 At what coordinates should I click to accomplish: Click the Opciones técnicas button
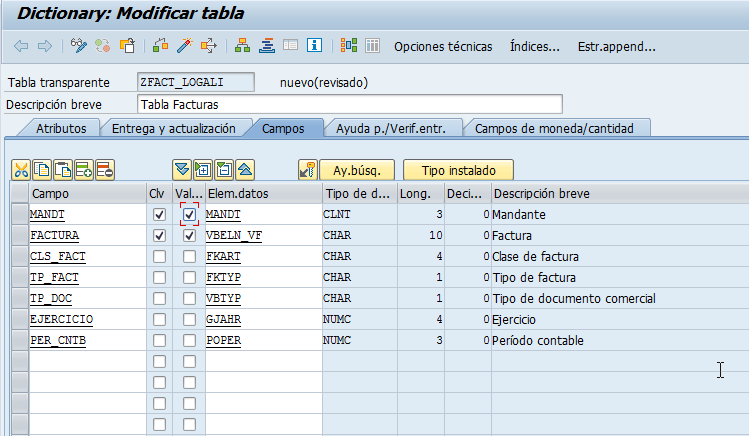(x=443, y=46)
